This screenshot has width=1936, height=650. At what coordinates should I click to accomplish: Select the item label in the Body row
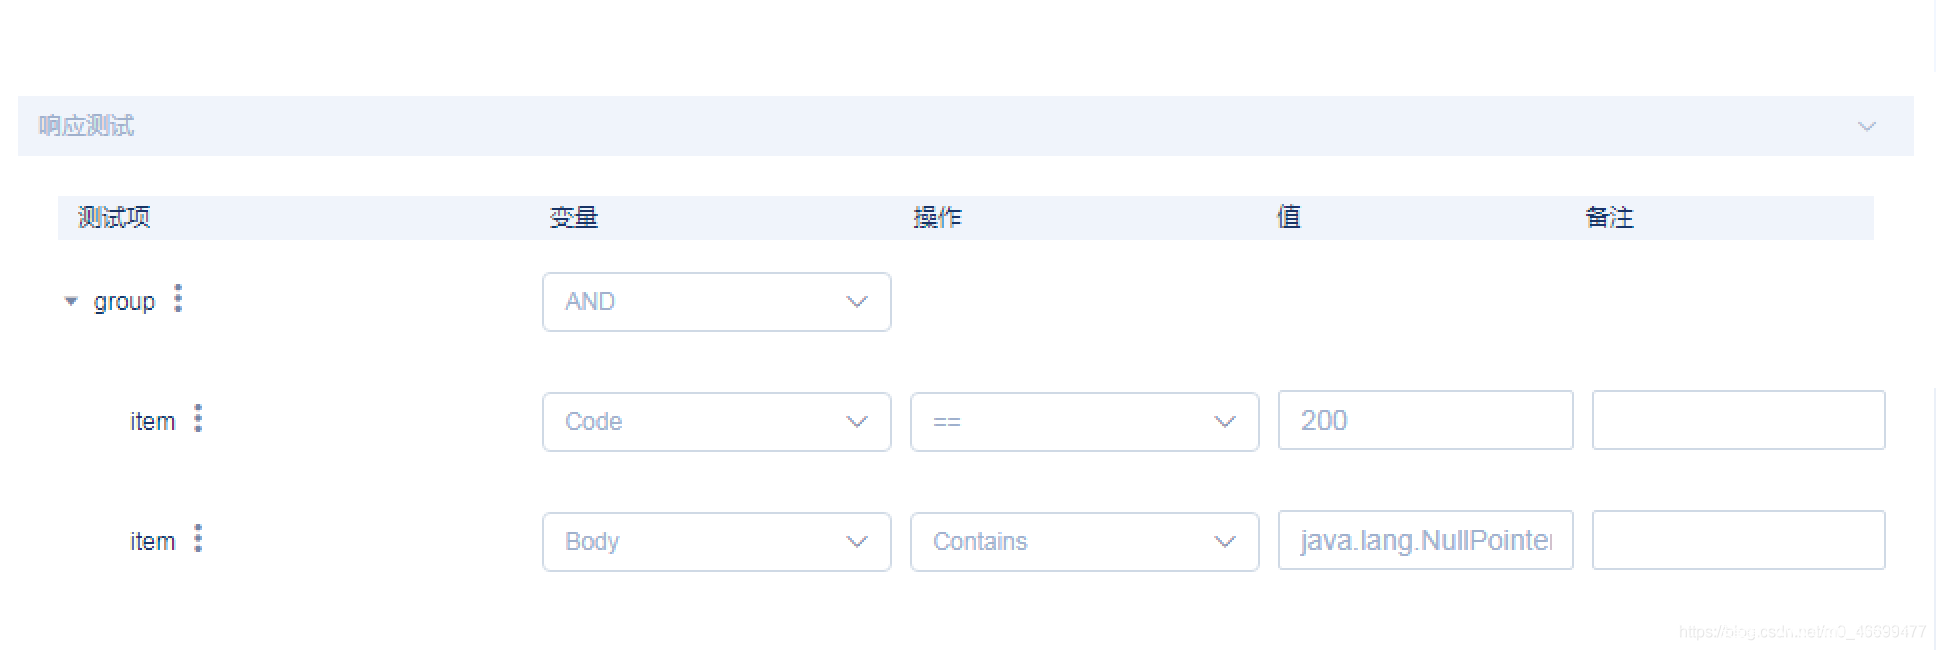click(152, 542)
